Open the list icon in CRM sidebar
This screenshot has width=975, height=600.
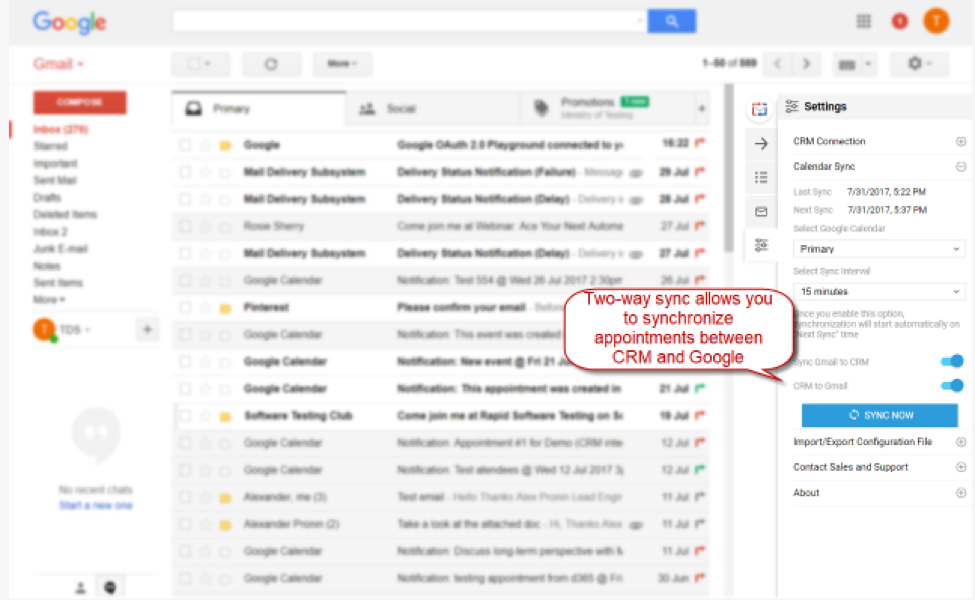[x=761, y=178]
